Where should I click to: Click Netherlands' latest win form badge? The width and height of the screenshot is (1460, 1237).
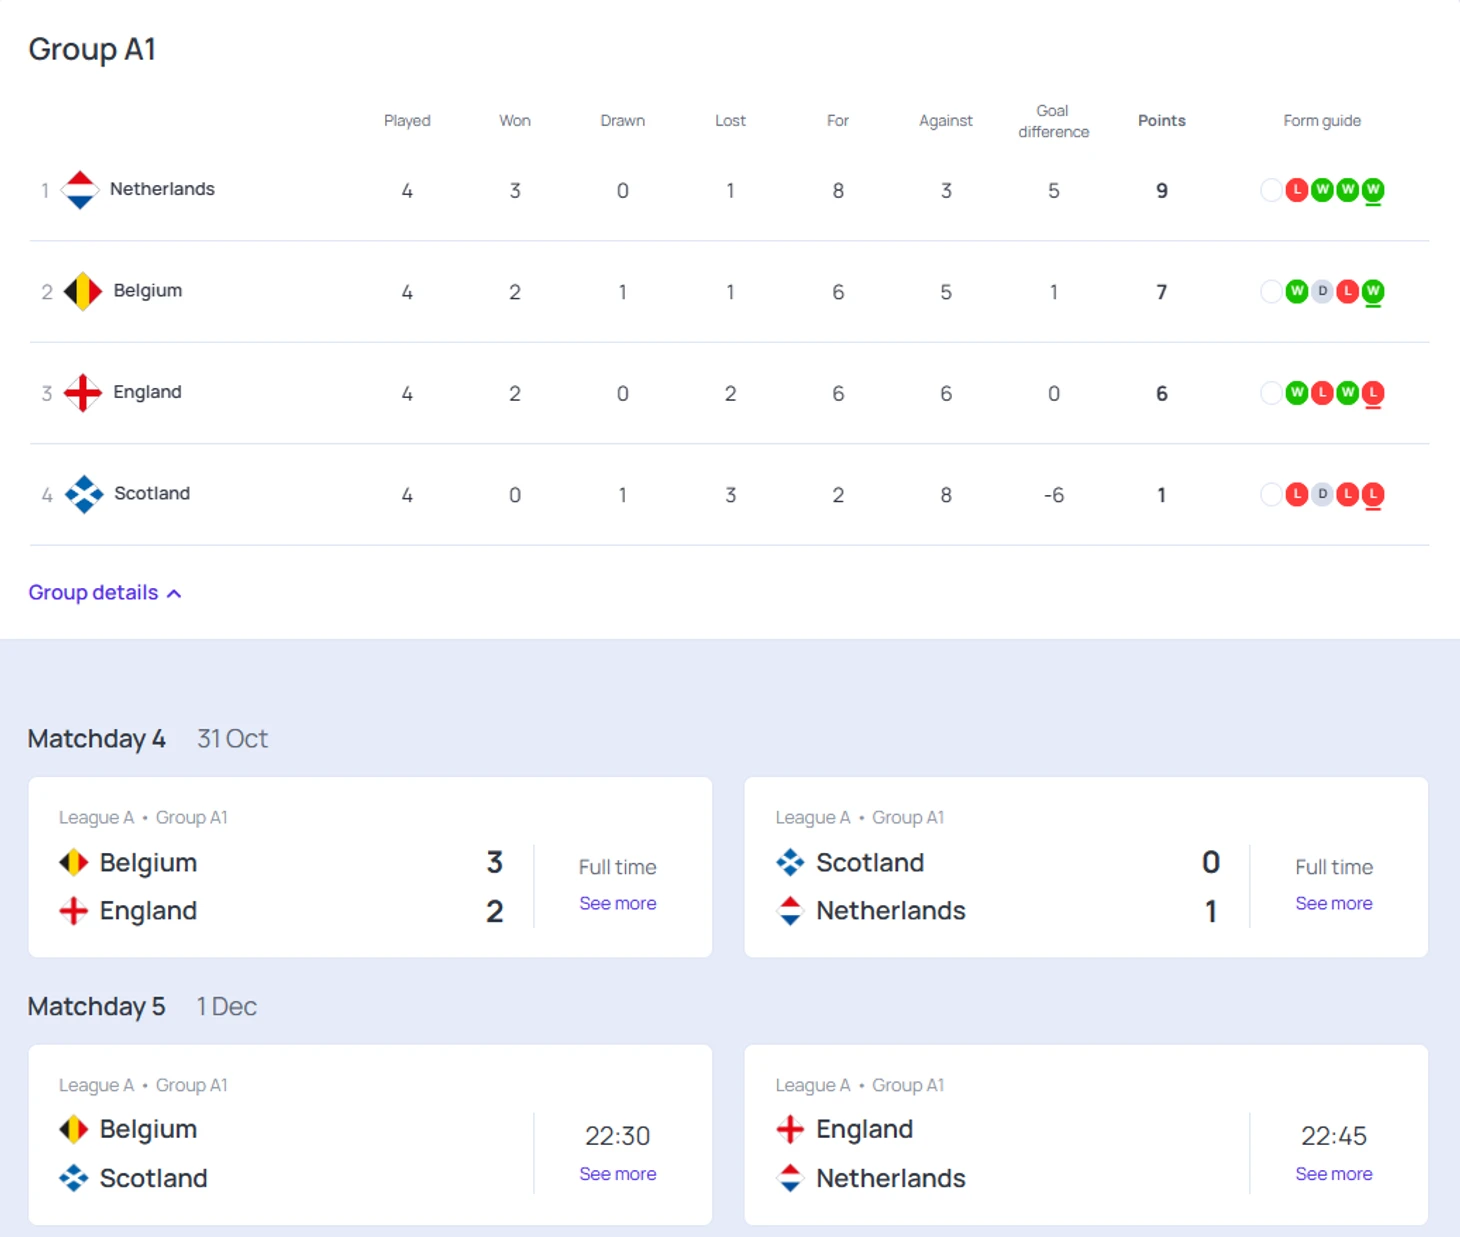(x=1373, y=190)
